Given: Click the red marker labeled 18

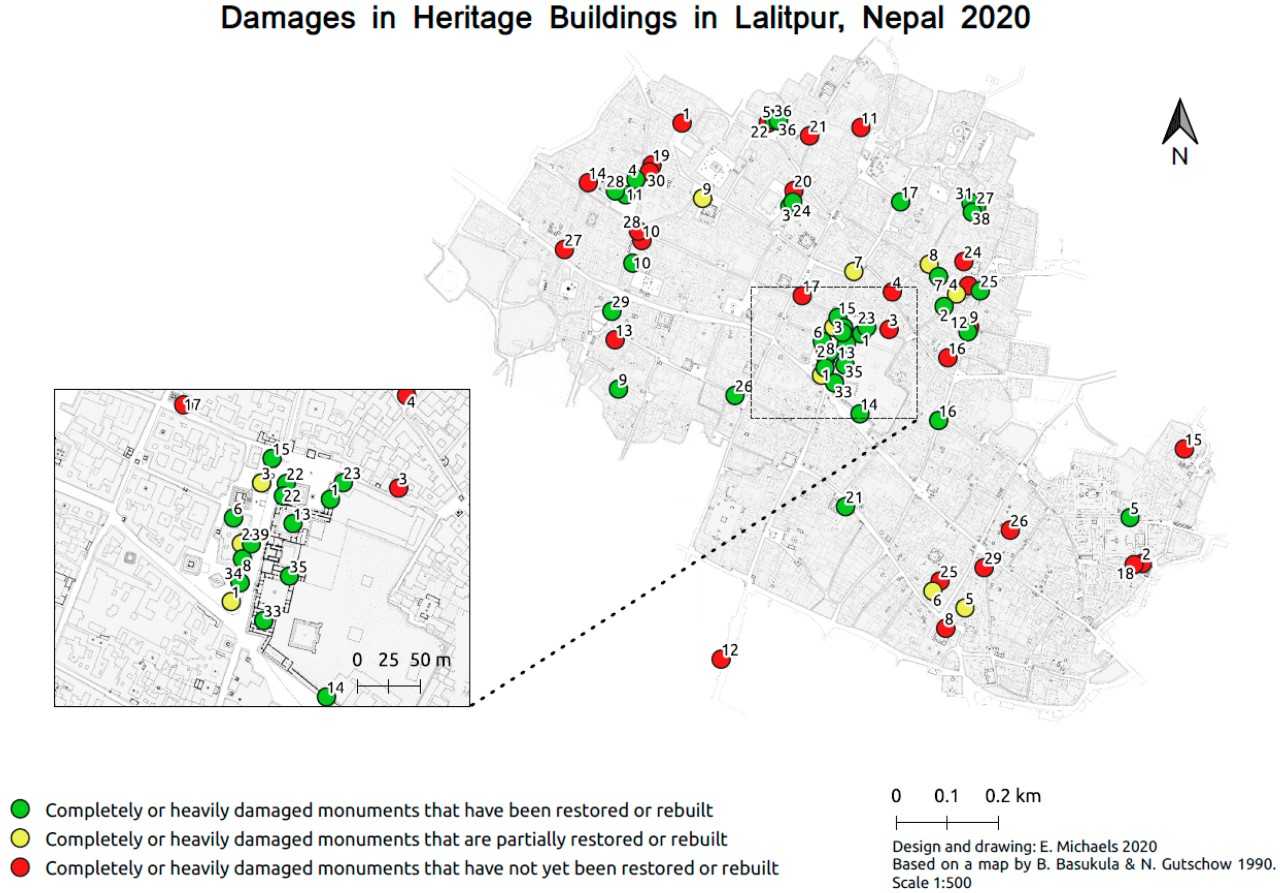Looking at the screenshot, I should coord(1134,565).
